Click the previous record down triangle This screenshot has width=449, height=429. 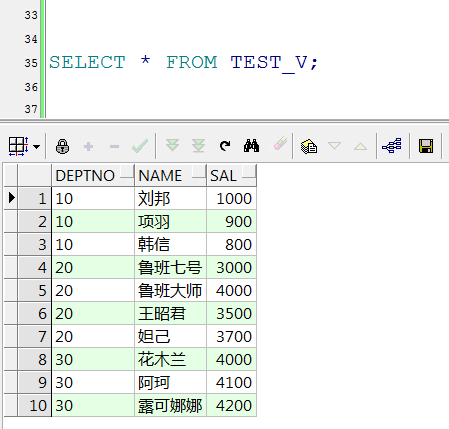[x=334, y=146]
